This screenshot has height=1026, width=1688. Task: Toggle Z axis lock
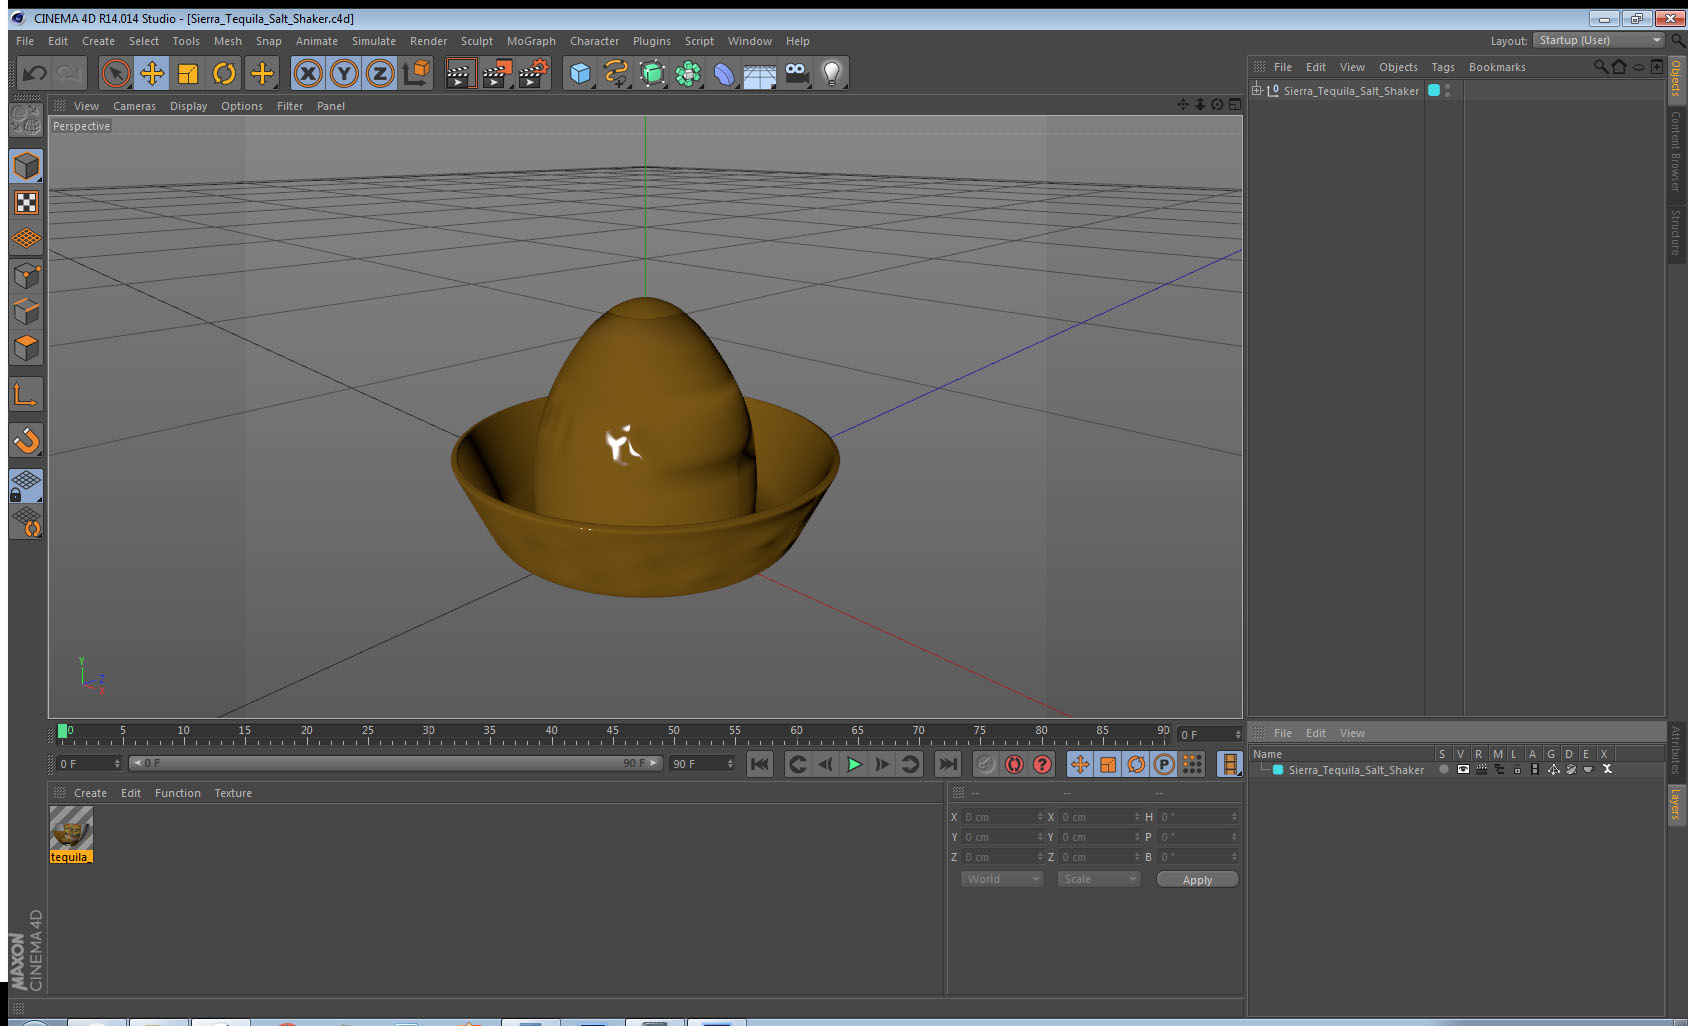[x=380, y=73]
